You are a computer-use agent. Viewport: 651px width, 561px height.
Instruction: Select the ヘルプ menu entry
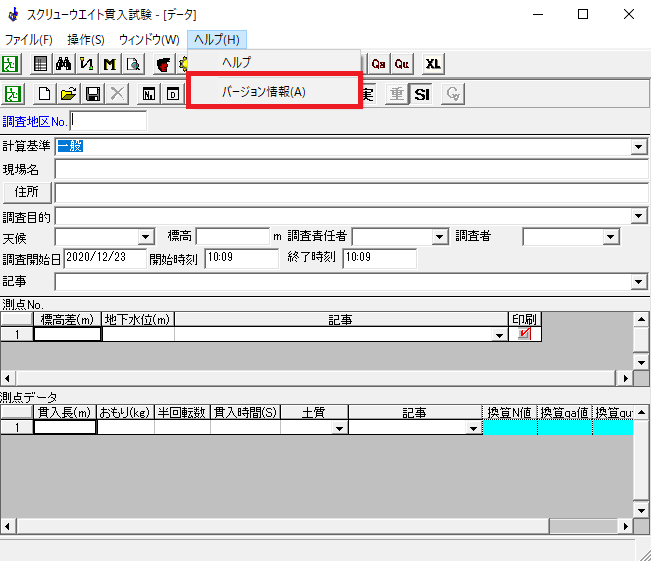(x=274, y=62)
